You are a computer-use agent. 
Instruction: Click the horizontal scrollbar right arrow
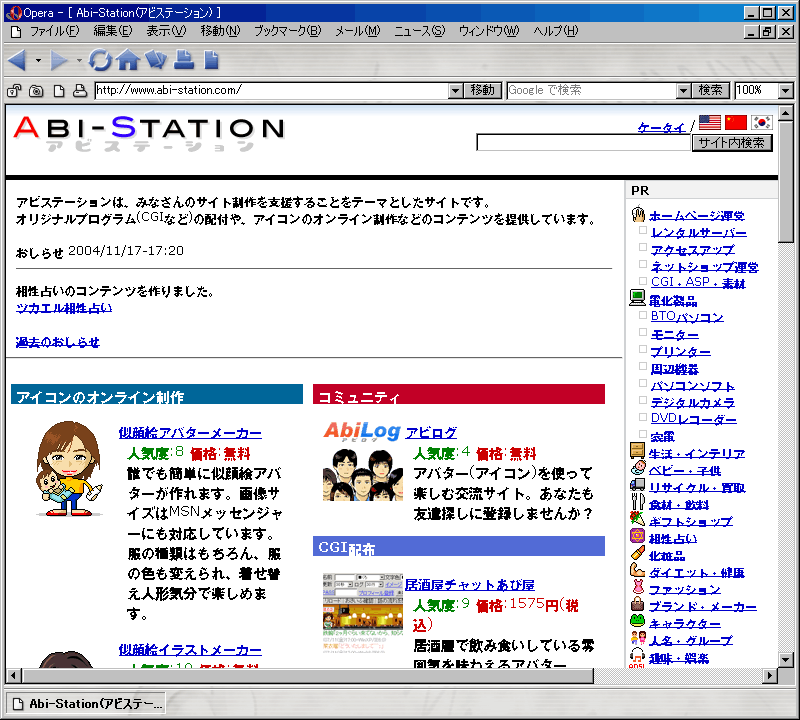(770, 676)
